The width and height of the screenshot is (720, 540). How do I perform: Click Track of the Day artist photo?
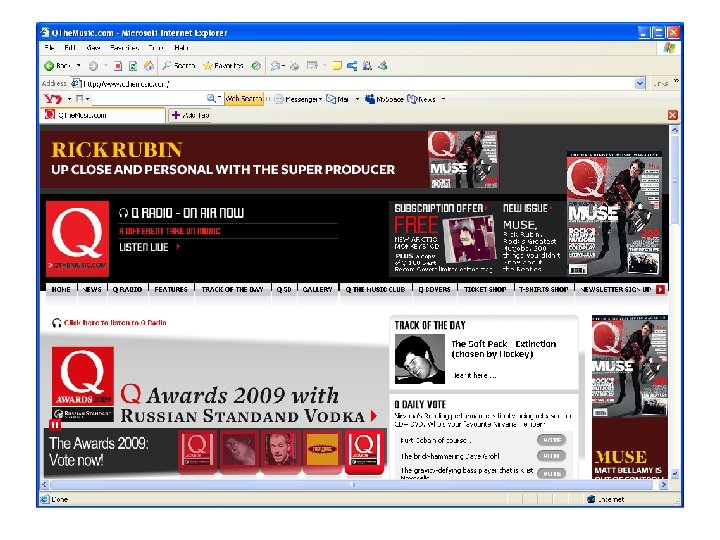pyautogui.click(x=420, y=359)
